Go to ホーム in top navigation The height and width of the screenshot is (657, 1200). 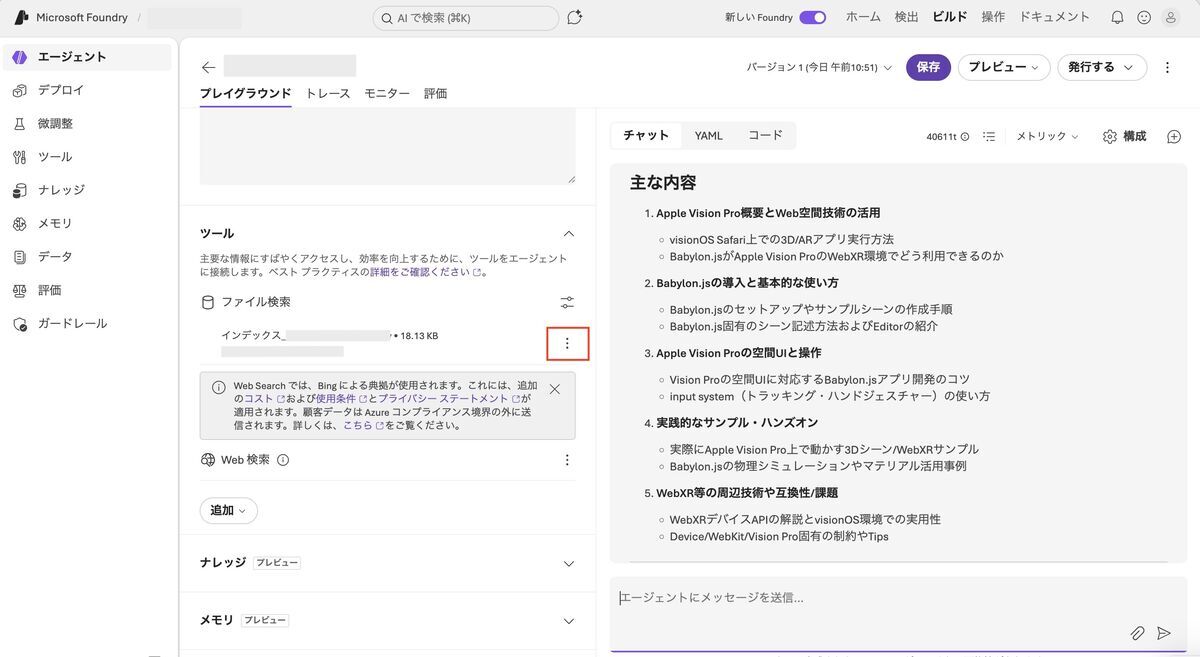(863, 17)
